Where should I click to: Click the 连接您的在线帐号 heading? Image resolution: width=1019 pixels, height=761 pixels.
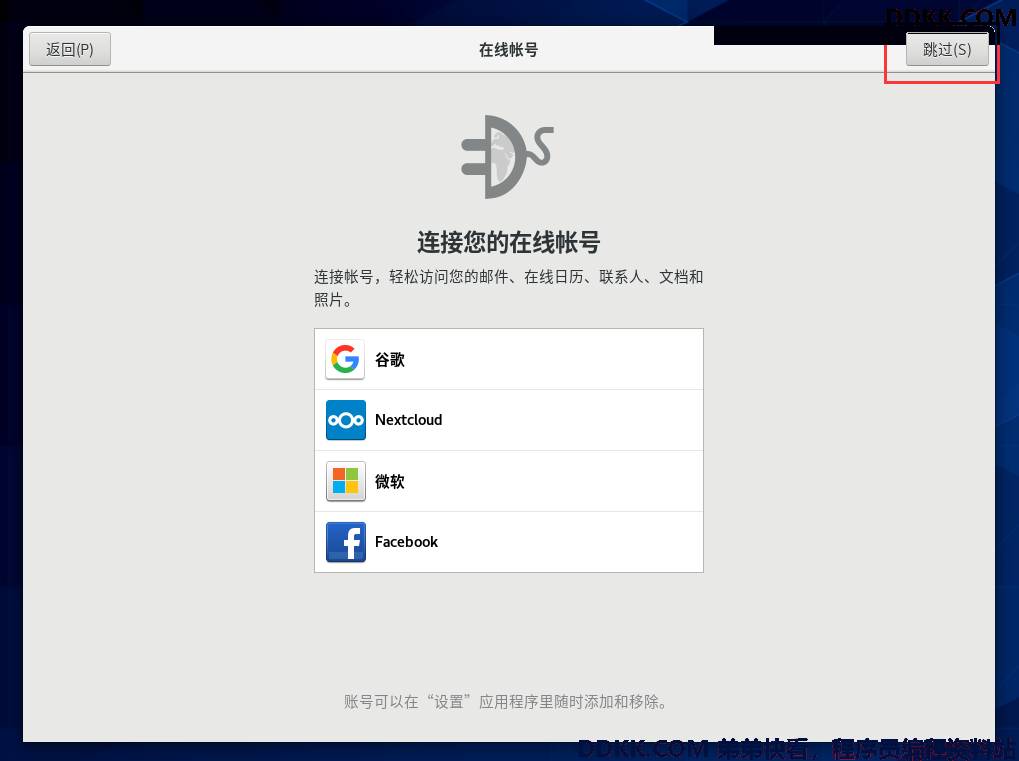point(509,242)
